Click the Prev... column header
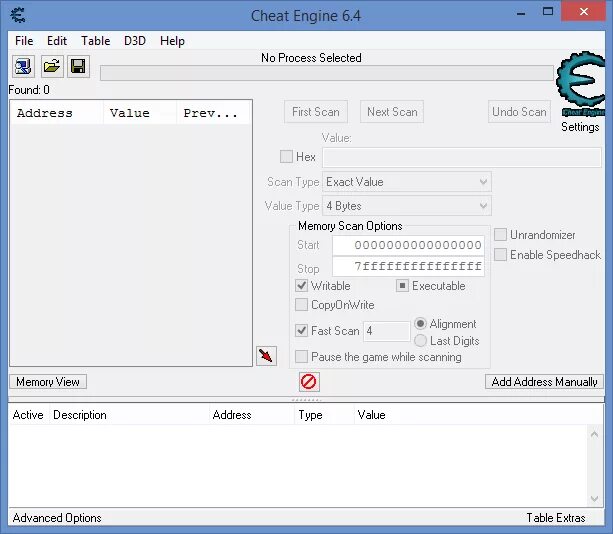 click(x=213, y=113)
